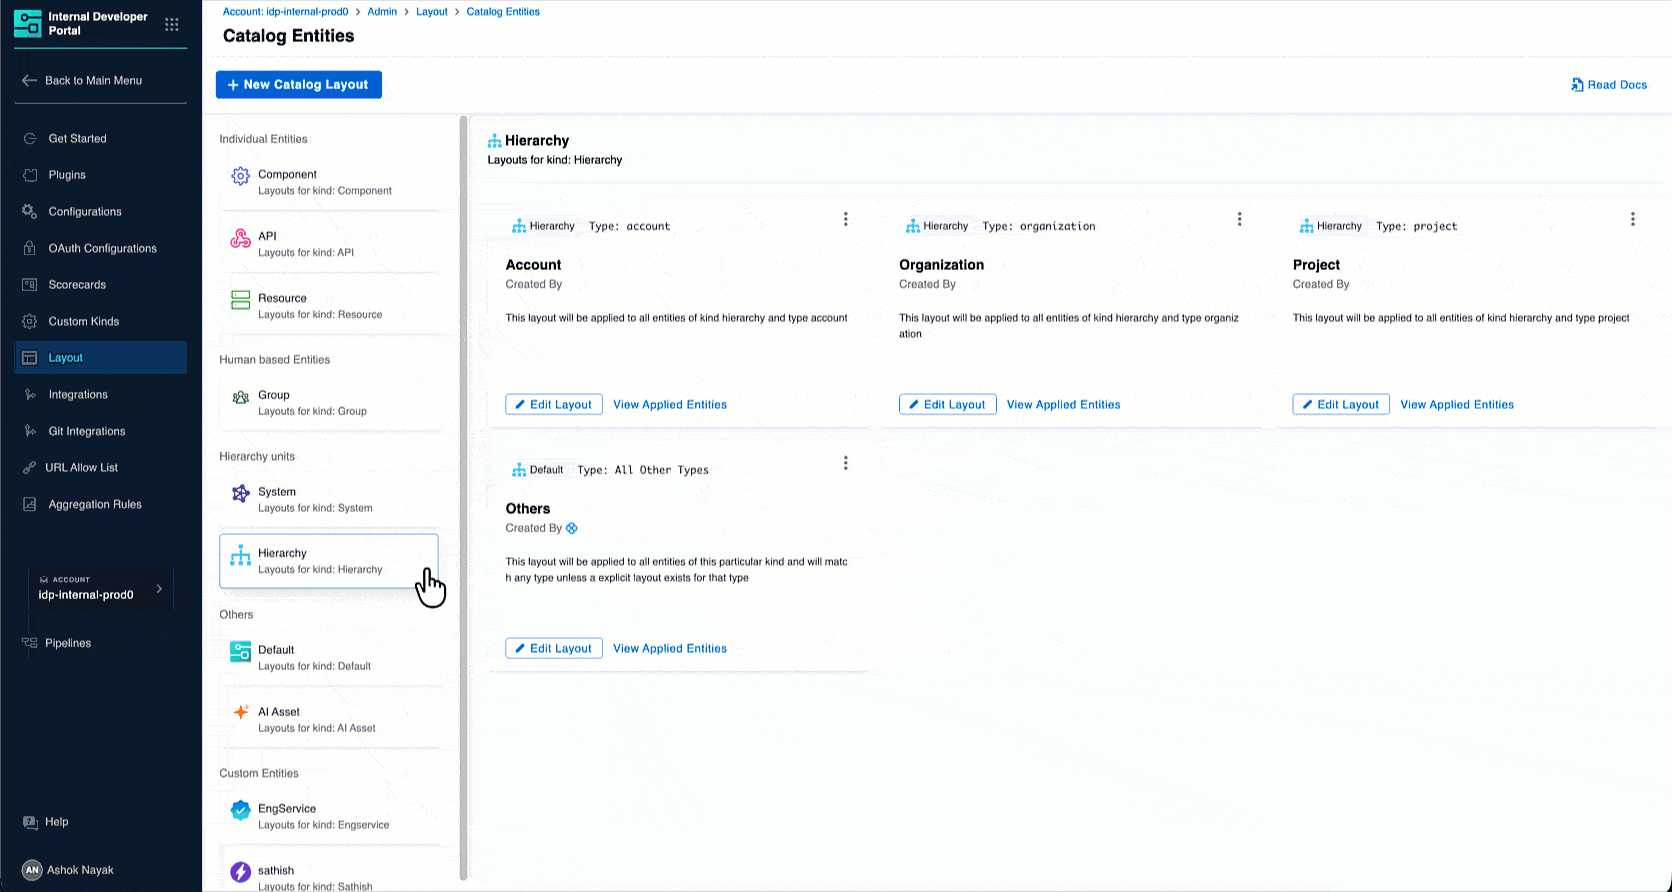Click the Project card title
This screenshot has height=892, width=1672.
click(1316, 265)
